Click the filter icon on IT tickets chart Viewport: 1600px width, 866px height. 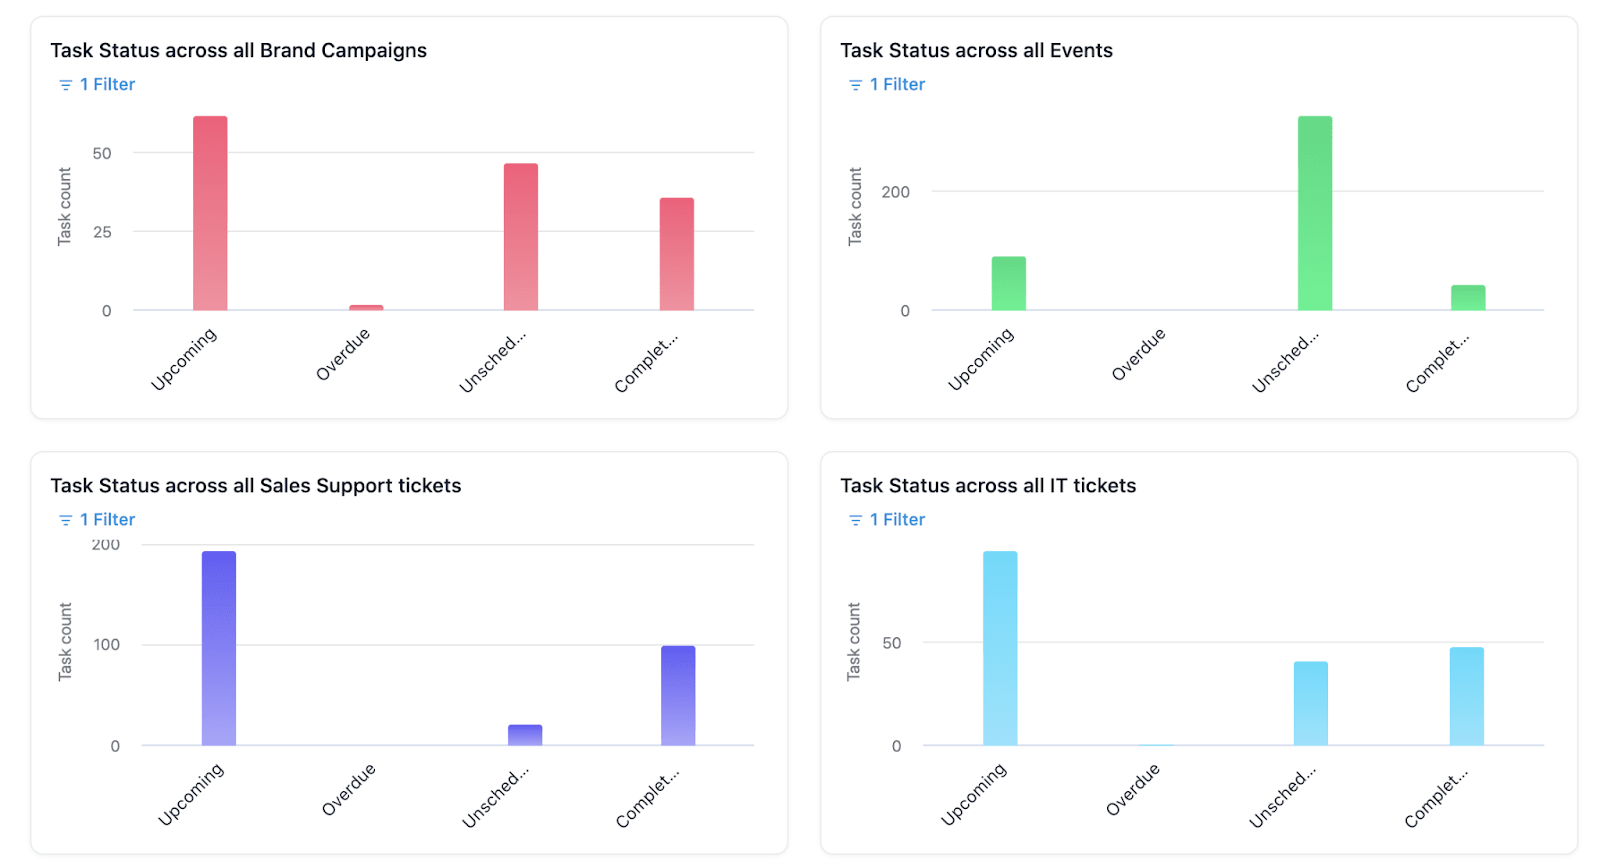tap(854, 519)
